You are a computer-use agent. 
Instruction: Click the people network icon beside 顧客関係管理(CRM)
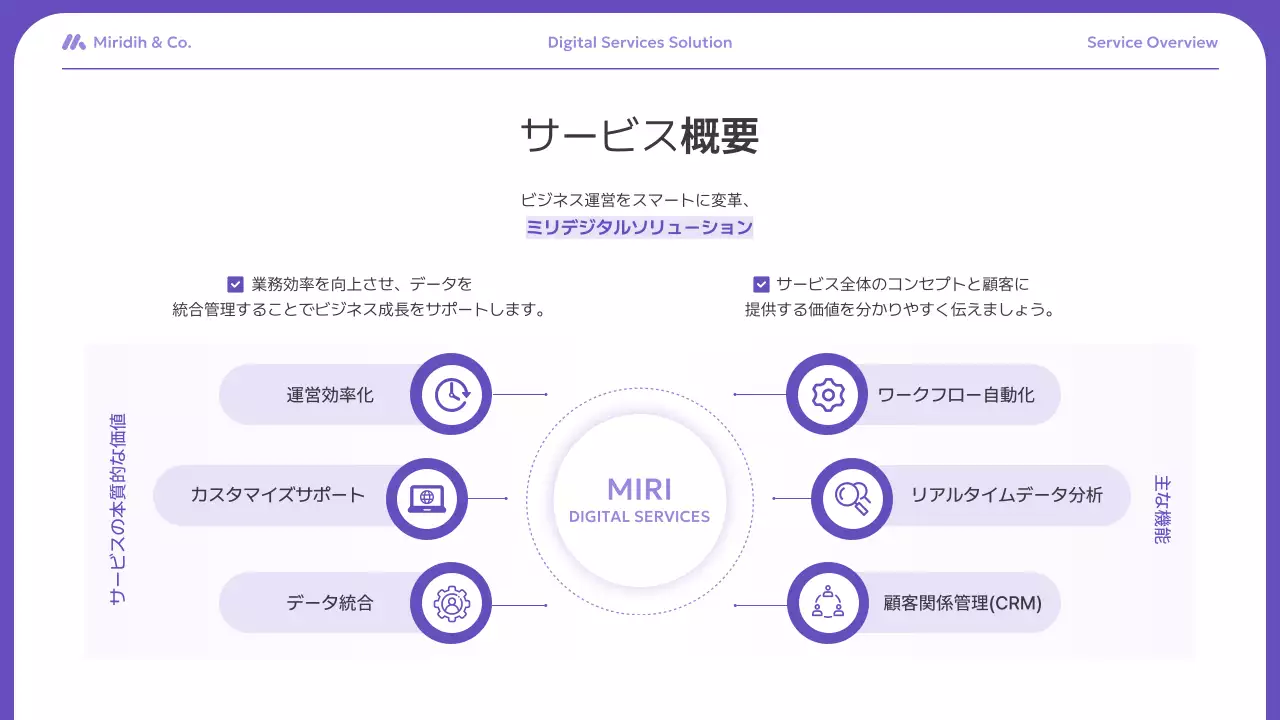point(827,603)
